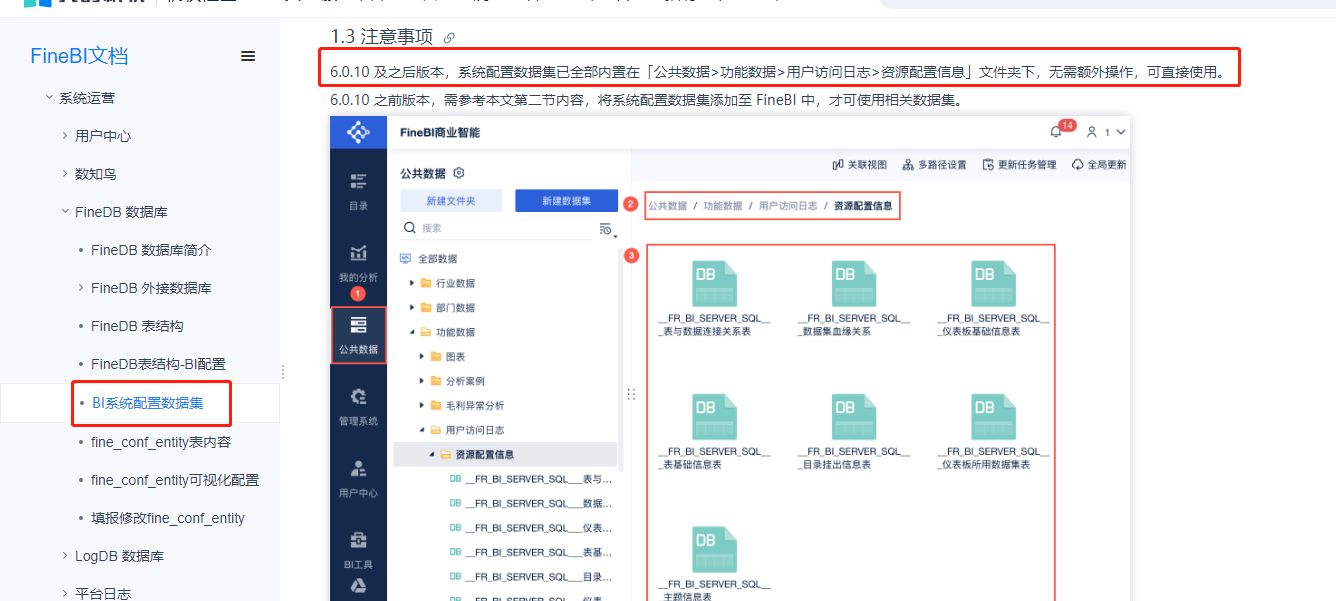Expand the 数知鸟 section
Image resolution: width=1336 pixels, height=601 pixels.
click(65, 174)
